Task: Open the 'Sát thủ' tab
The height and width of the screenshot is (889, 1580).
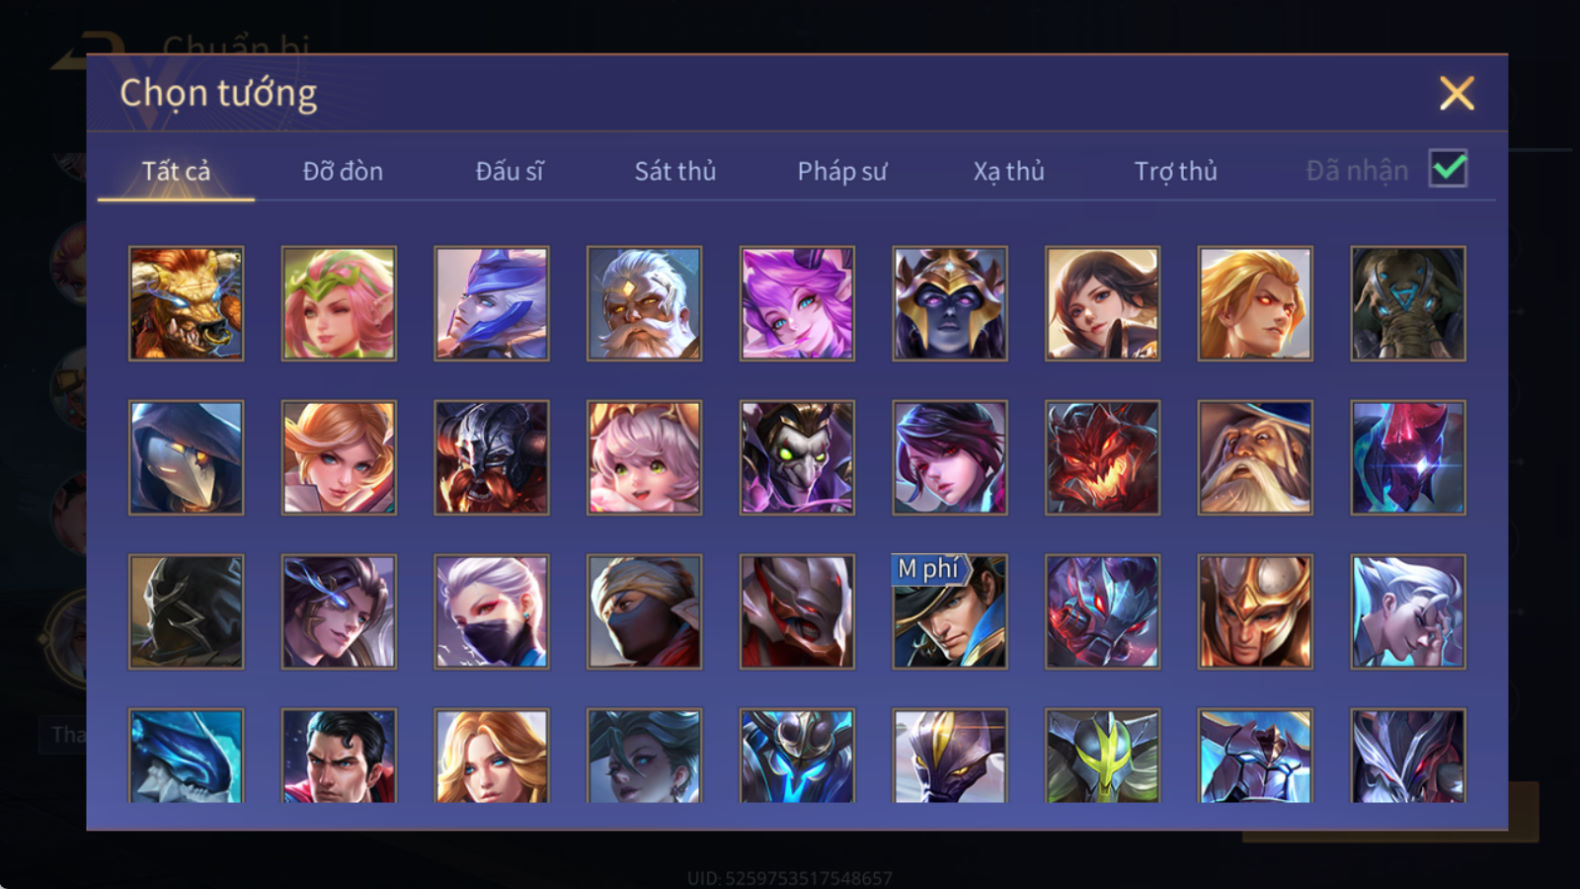Action: 675,171
